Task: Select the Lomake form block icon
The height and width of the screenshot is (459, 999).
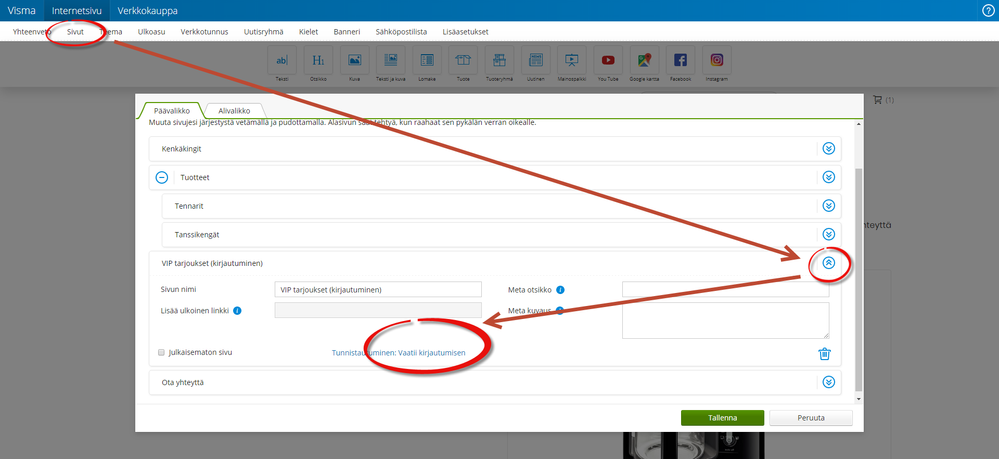Action: coord(427,60)
